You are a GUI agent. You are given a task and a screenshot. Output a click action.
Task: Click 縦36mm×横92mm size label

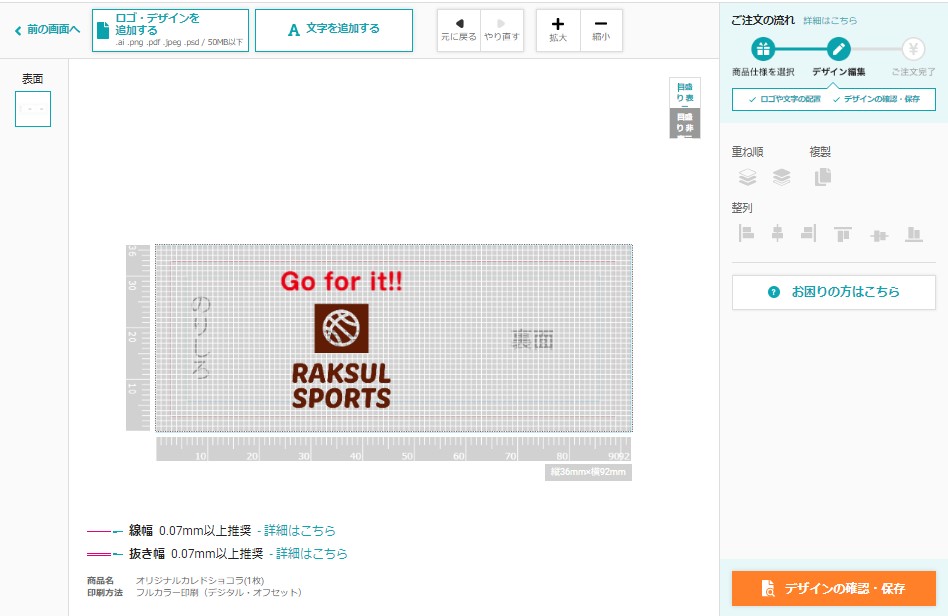[588, 472]
